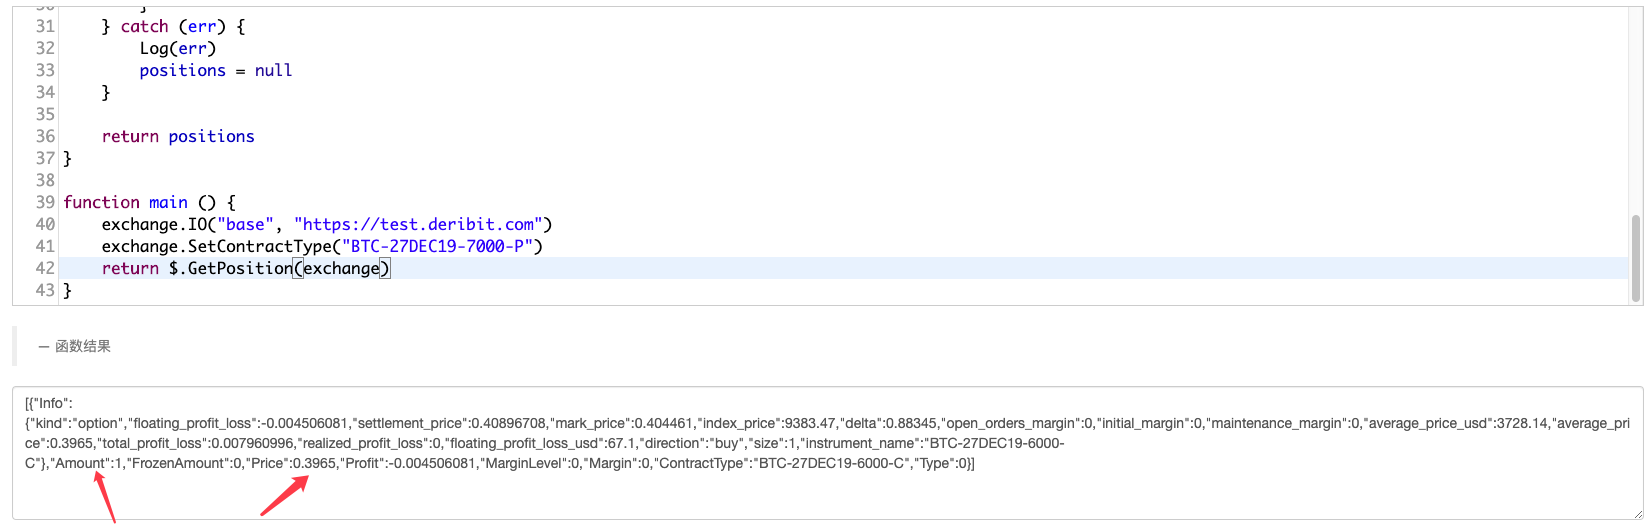Image resolution: width=1649 pixels, height=530 pixels.
Task: Click the result box resize handle
Action: 1636,513
